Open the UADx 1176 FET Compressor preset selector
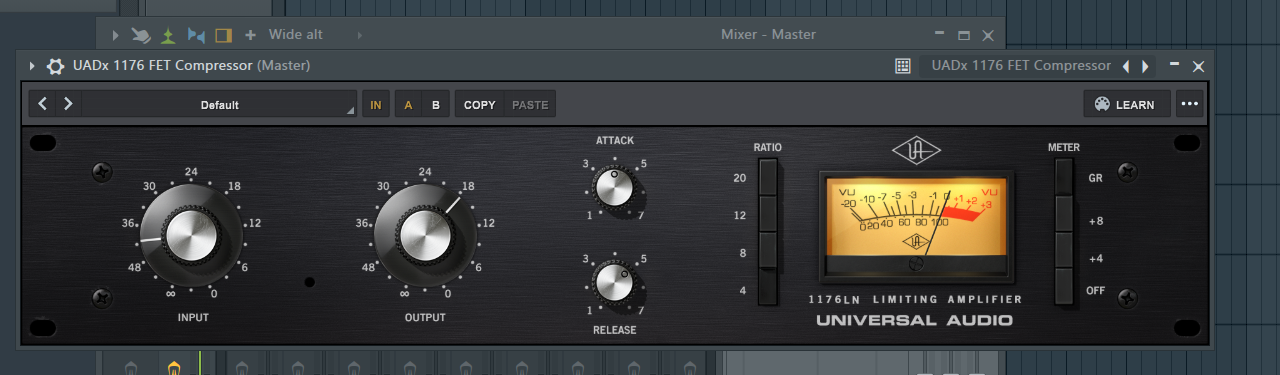The height and width of the screenshot is (375, 1280). point(1021,66)
